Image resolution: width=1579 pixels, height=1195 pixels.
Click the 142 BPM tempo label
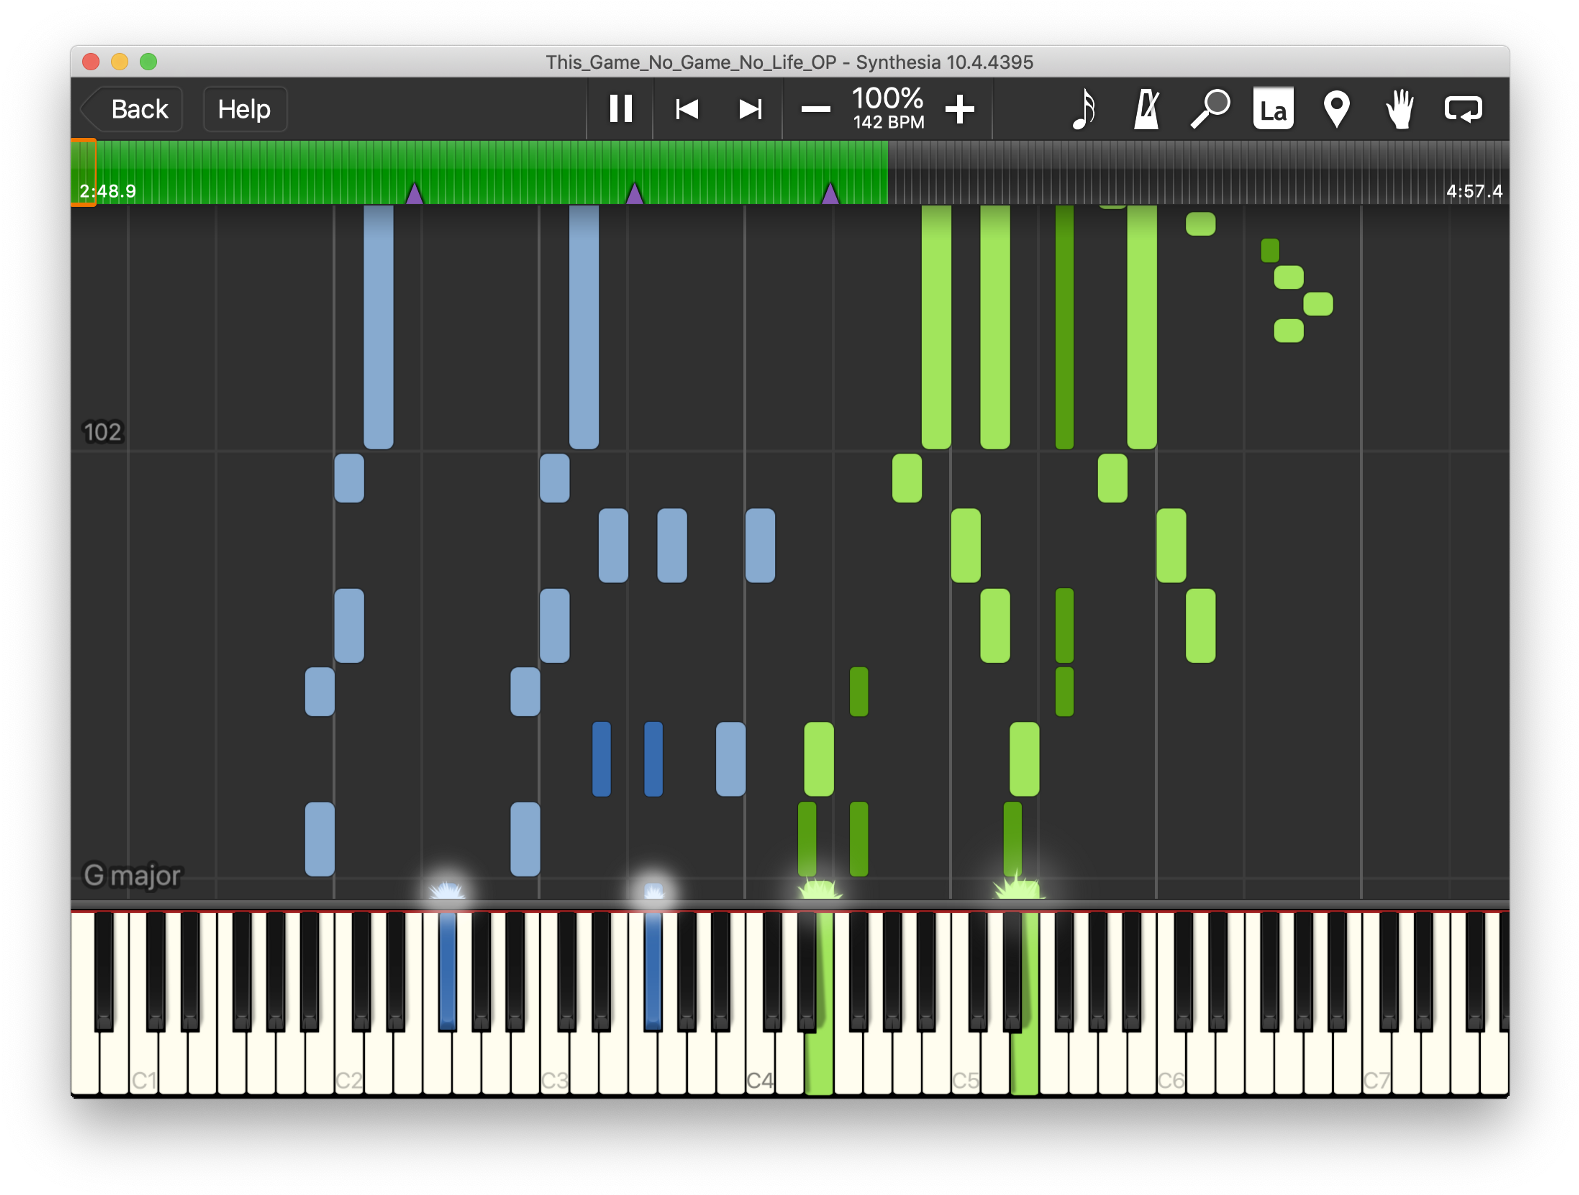click(889, 123)
